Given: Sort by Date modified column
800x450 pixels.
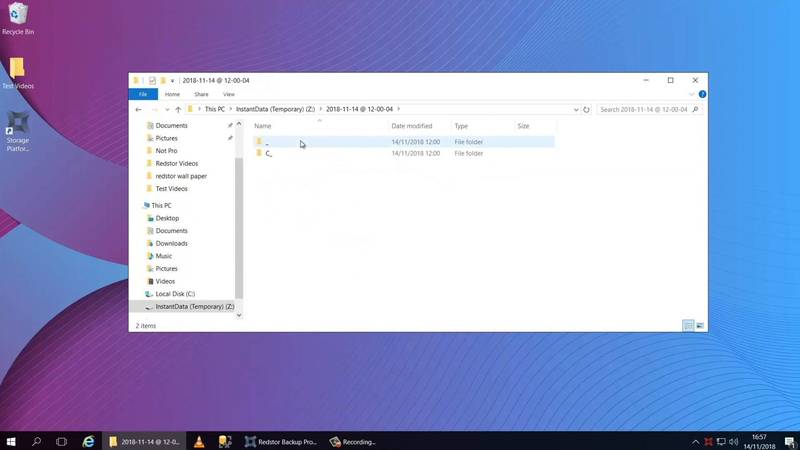Looking at the screenshot, I should click(x=412, y=126).
